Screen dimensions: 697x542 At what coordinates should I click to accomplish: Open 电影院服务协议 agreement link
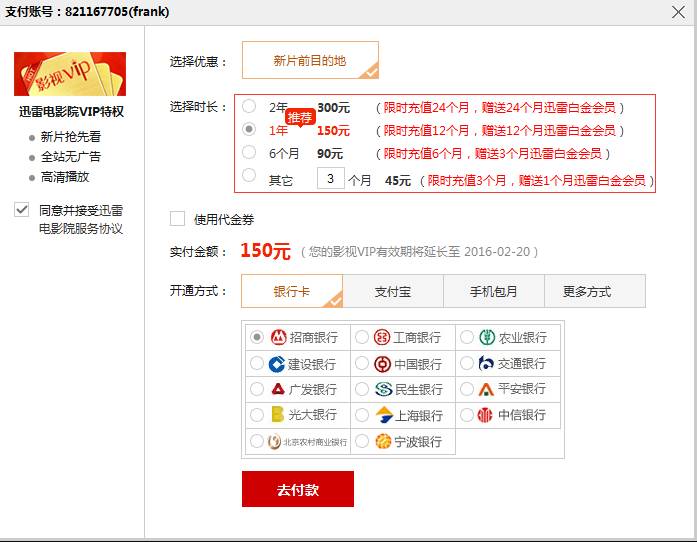tap(80, 229)
